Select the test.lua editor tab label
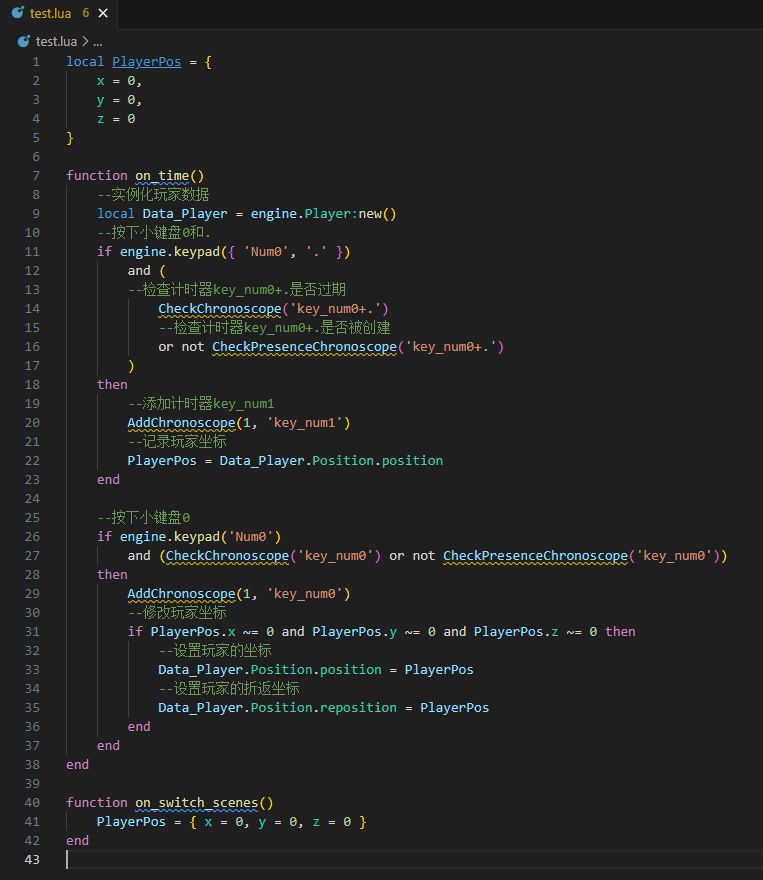The image size is (763, 880). point(51,14)
